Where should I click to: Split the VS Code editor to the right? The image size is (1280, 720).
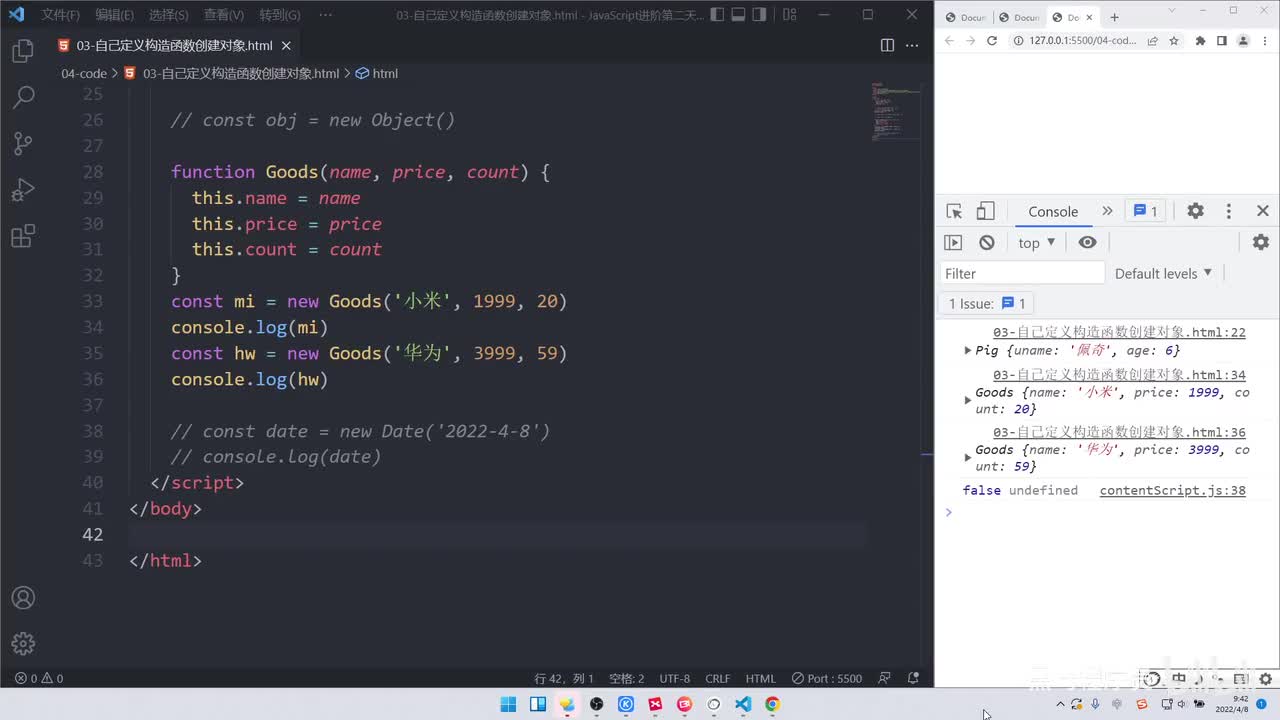pos(887,45)
